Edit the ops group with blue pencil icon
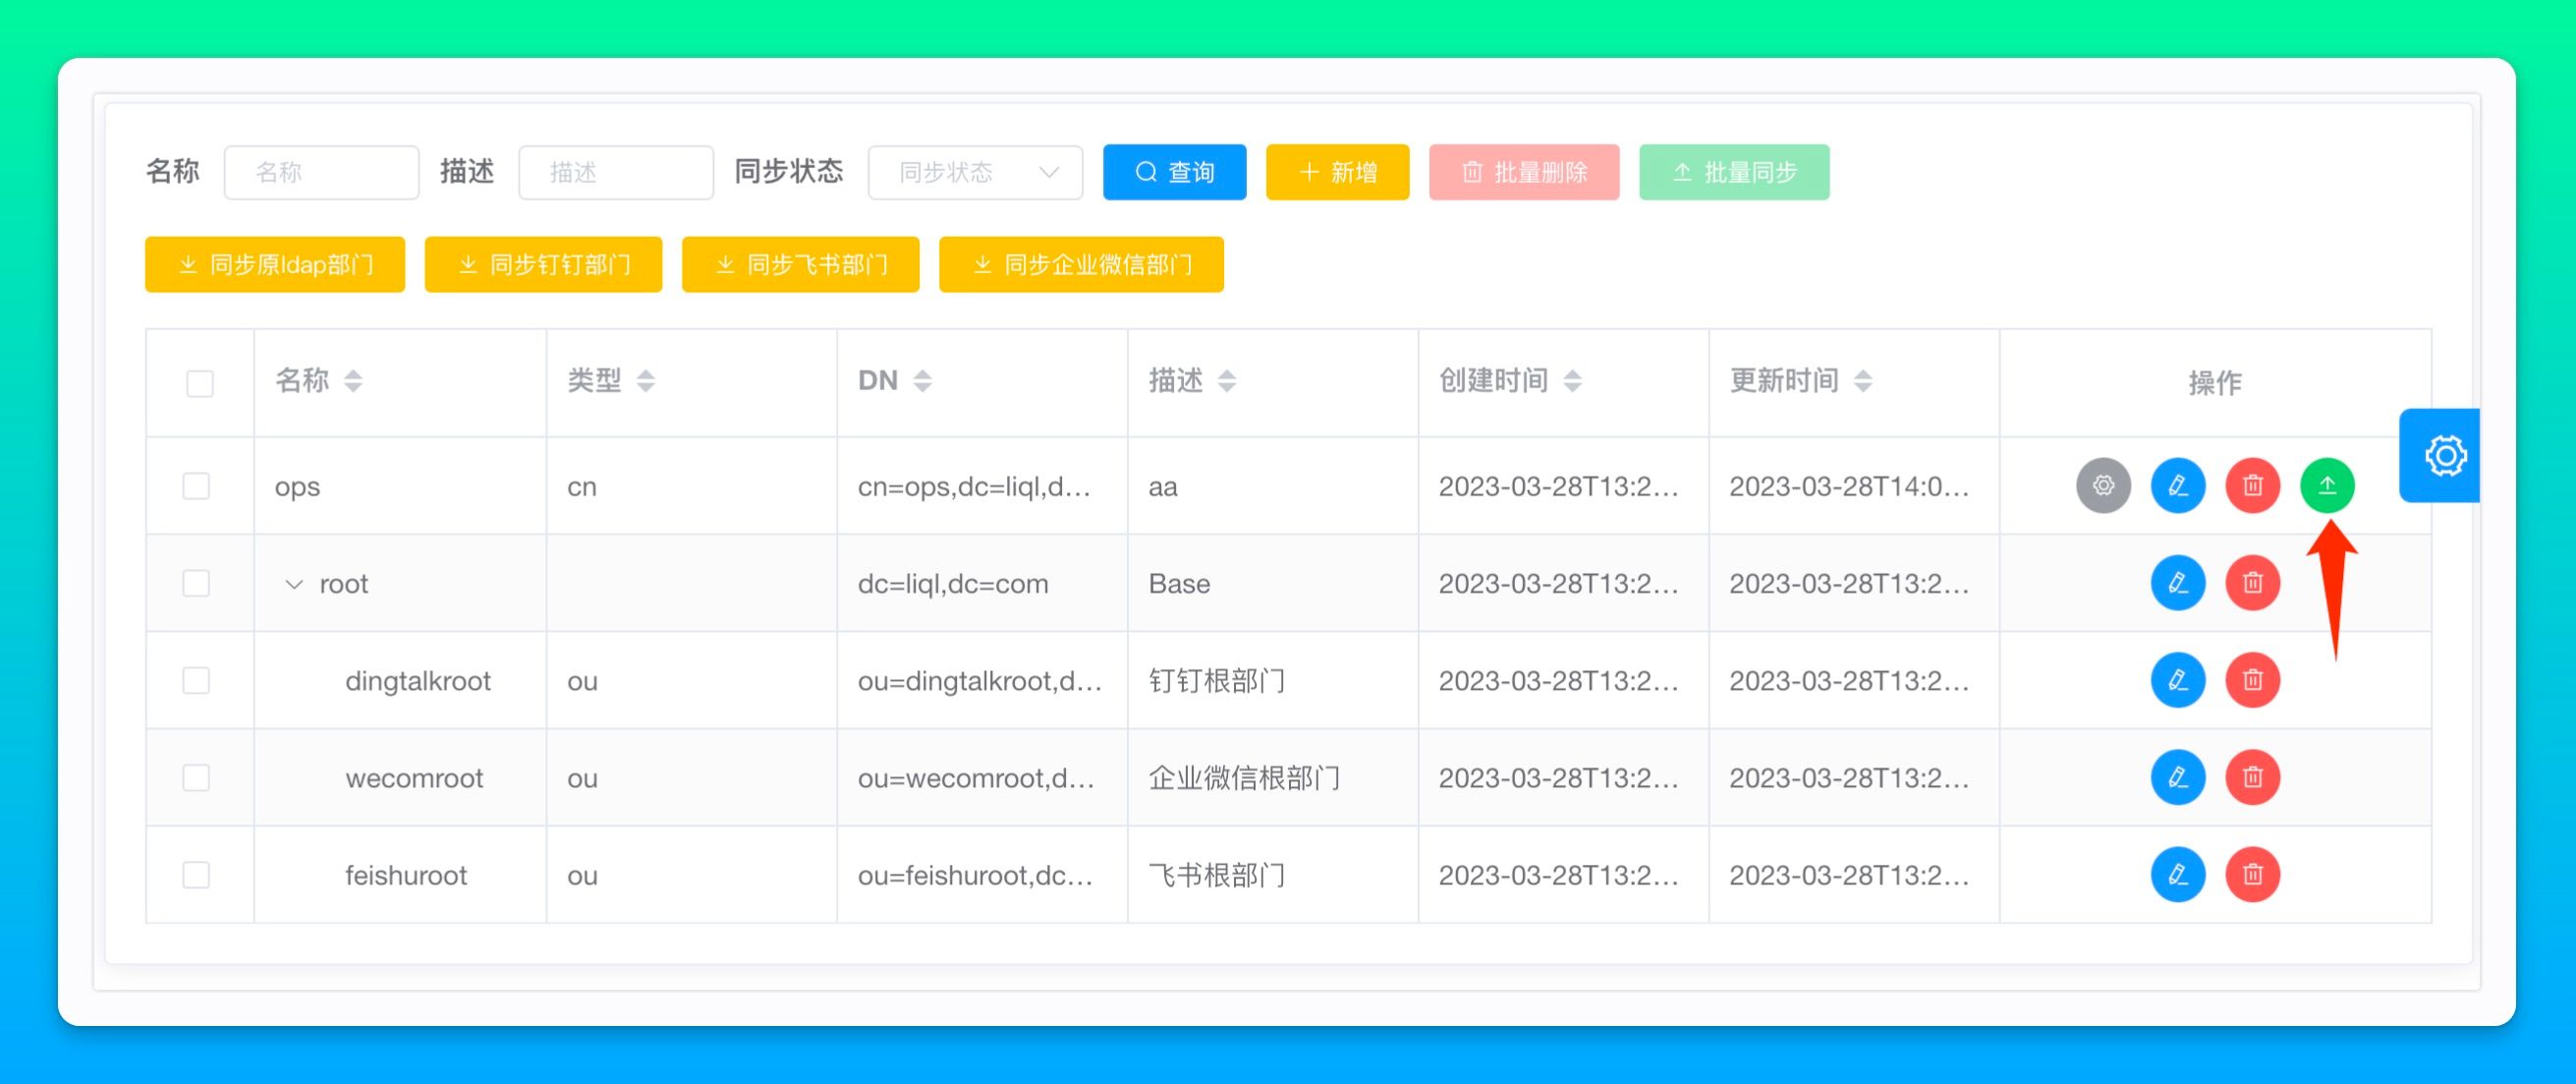2576x1084 pixels. click(x=2178, y=485)
